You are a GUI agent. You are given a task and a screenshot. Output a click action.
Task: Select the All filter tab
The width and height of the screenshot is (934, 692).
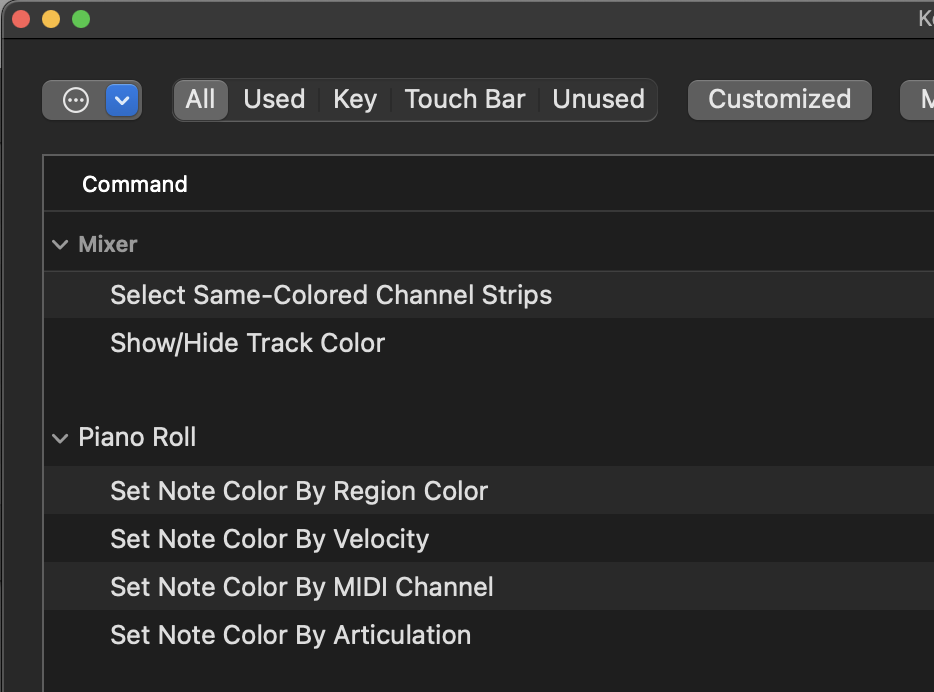[x=200, y=99]
